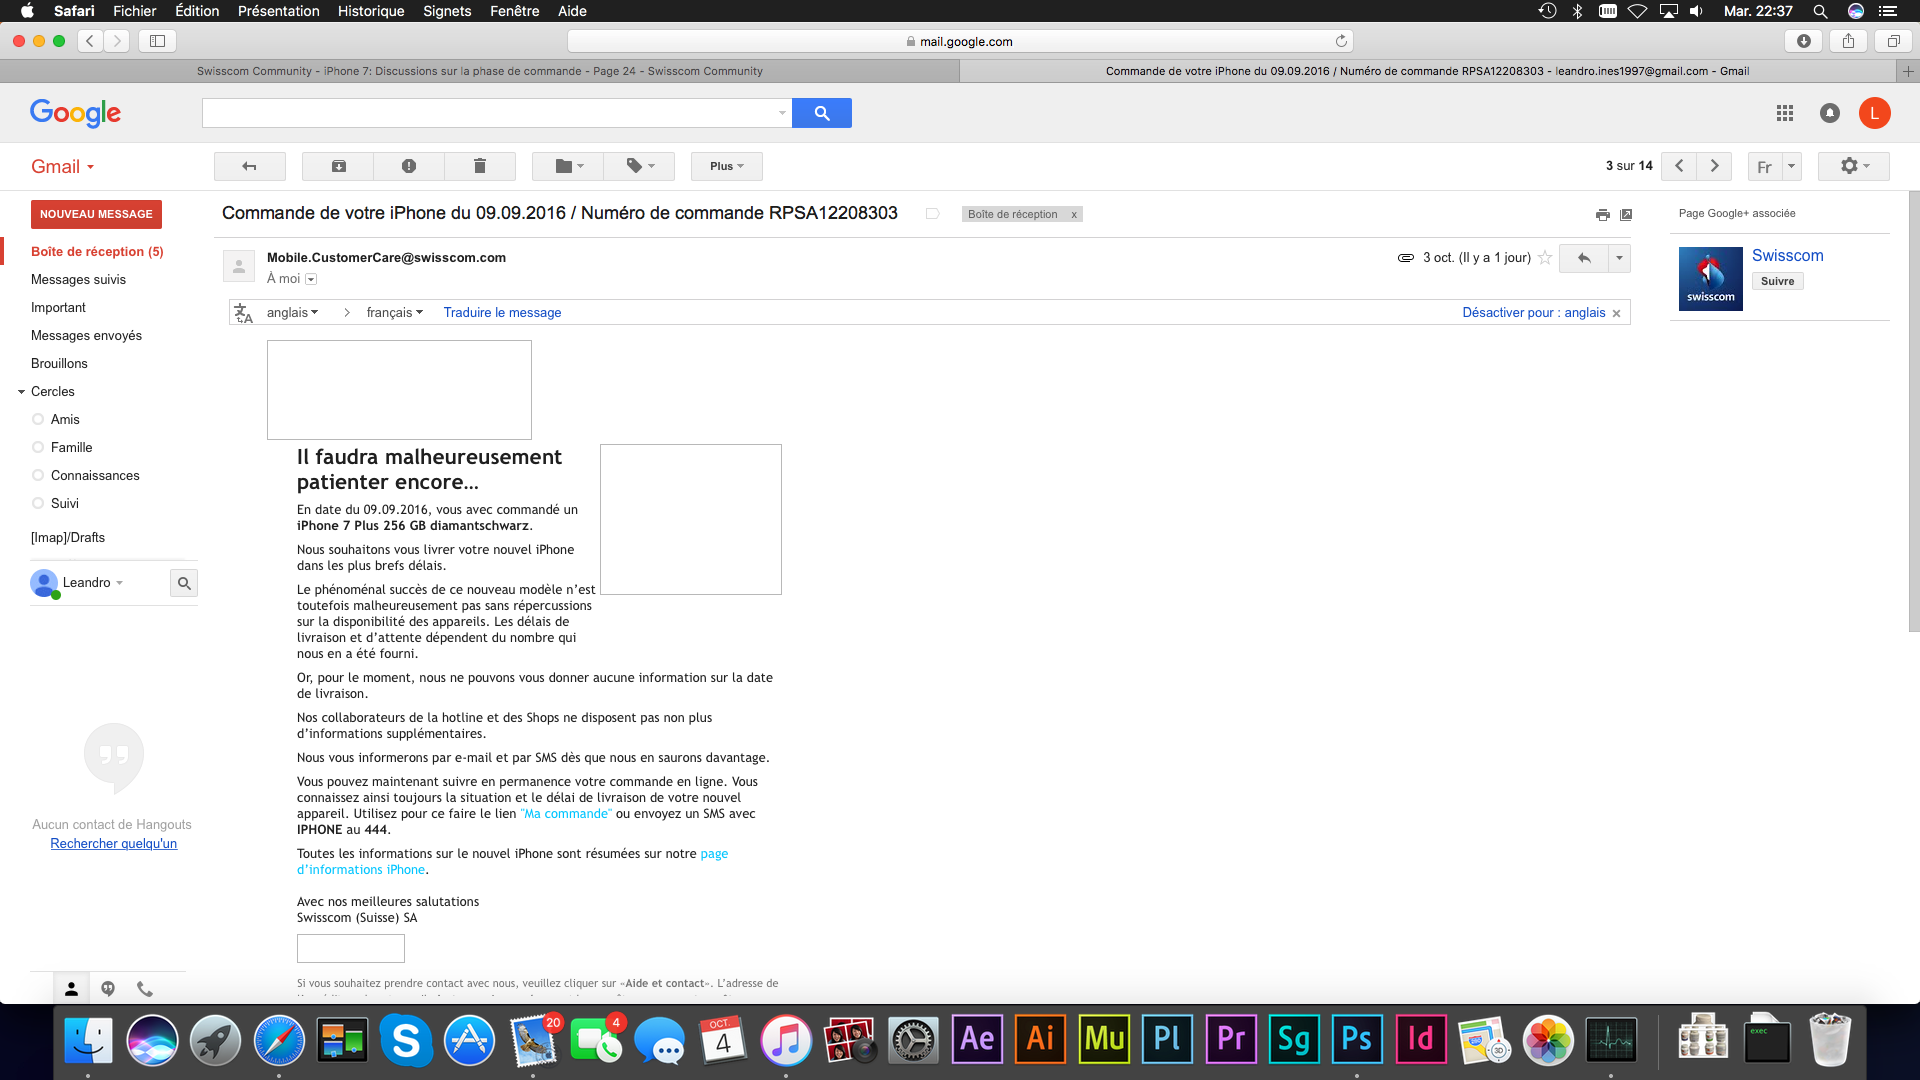
Task: Archive the Swisscom email
Action: [337, 166]
